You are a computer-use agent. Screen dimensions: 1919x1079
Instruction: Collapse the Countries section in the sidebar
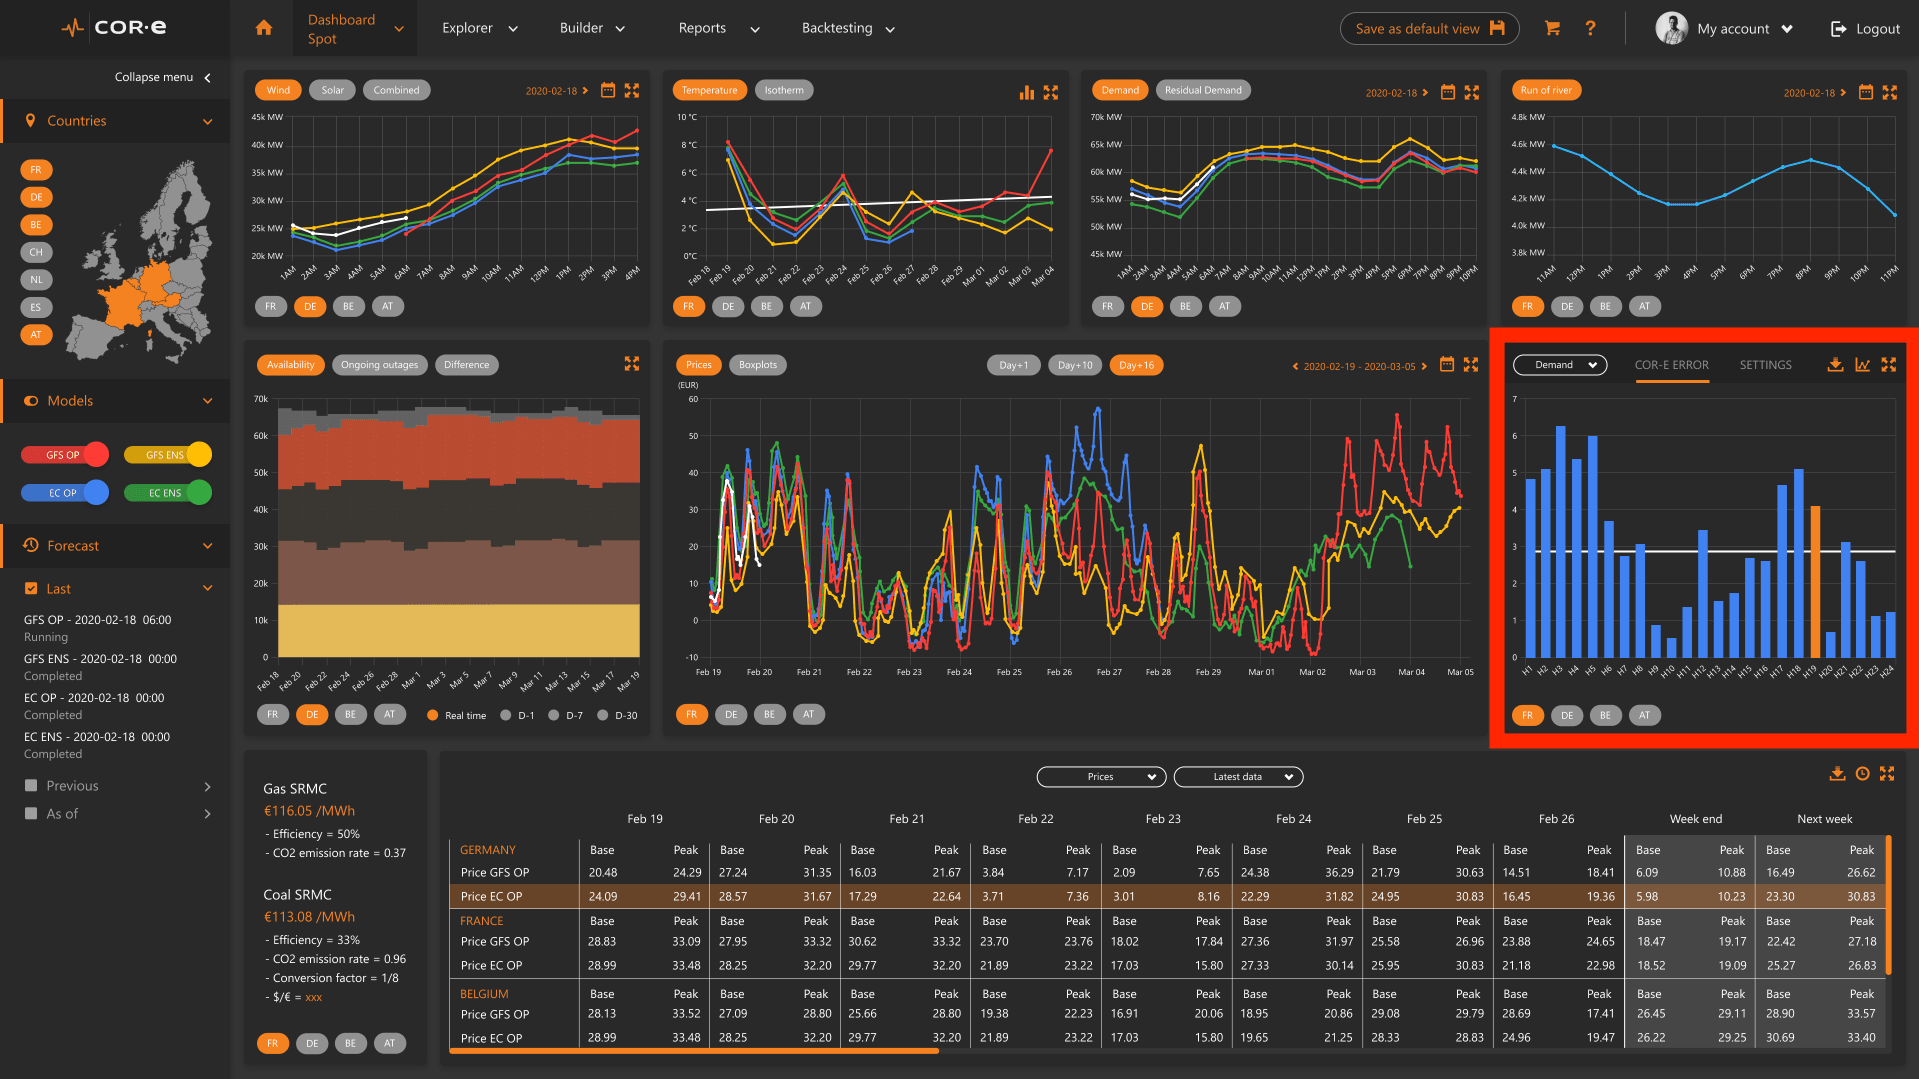pos(207,120)
